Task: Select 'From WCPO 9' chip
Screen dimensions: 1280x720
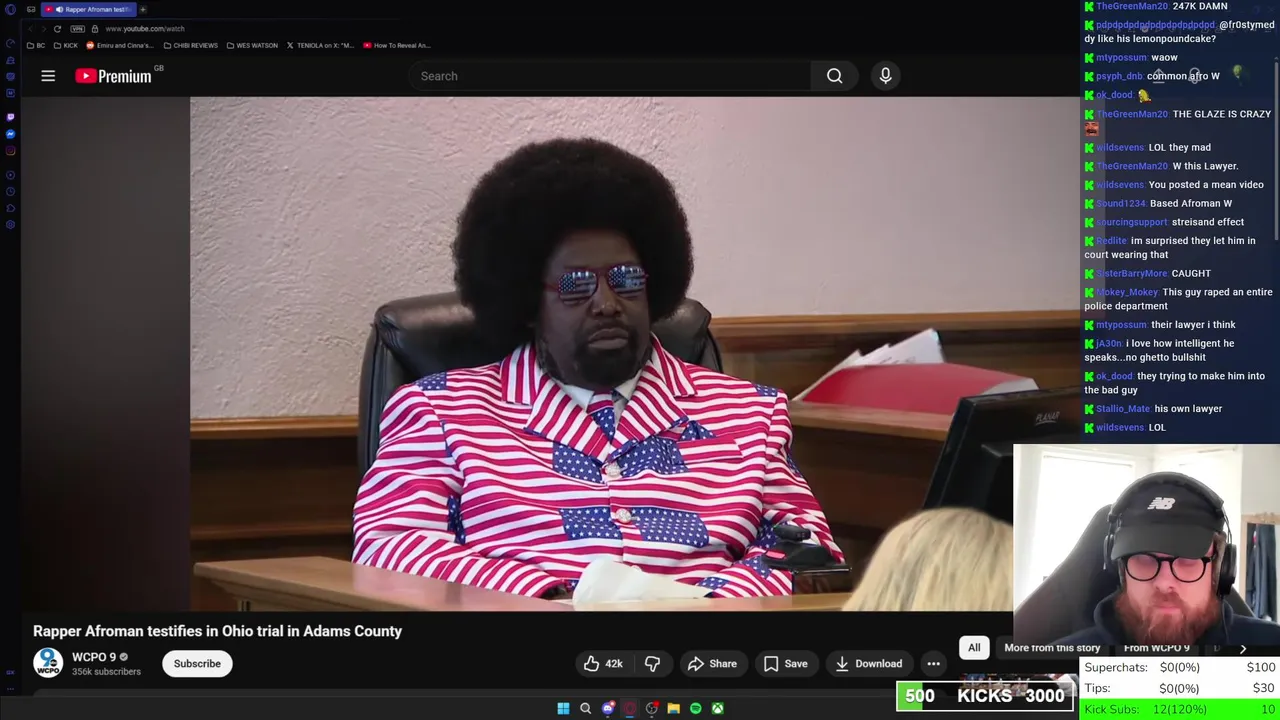Action: click(x=1157, y=648)
